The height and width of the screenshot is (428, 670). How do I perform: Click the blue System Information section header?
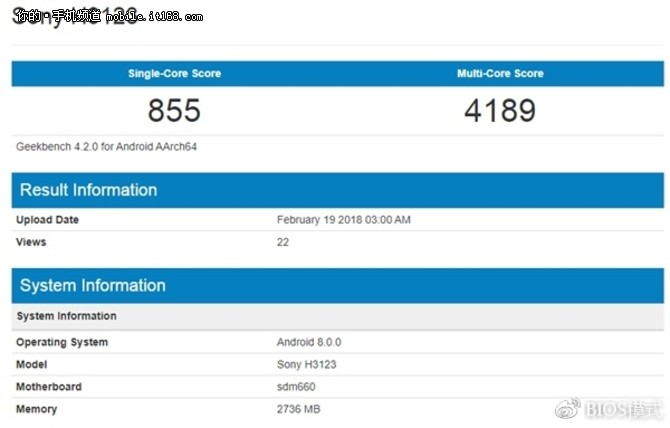click(338, 286)
